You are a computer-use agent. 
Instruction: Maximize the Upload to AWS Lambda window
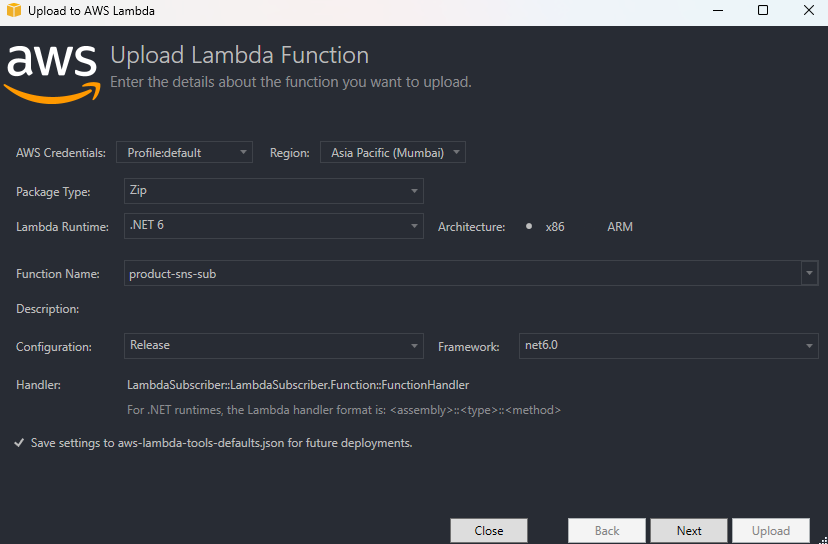click(763, 11)
